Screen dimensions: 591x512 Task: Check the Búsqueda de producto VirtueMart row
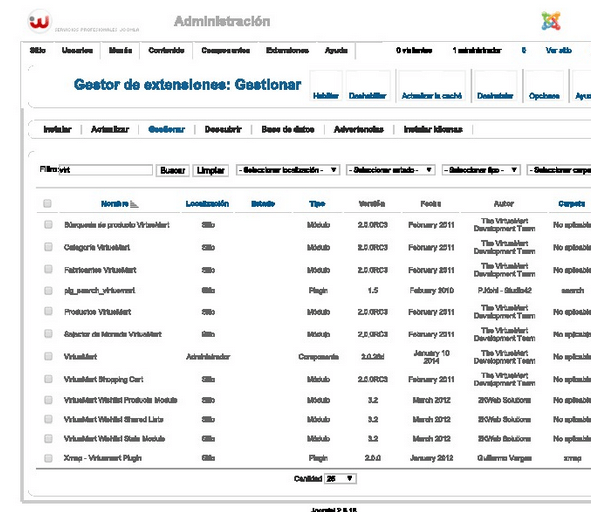click(x=48, y=225)
